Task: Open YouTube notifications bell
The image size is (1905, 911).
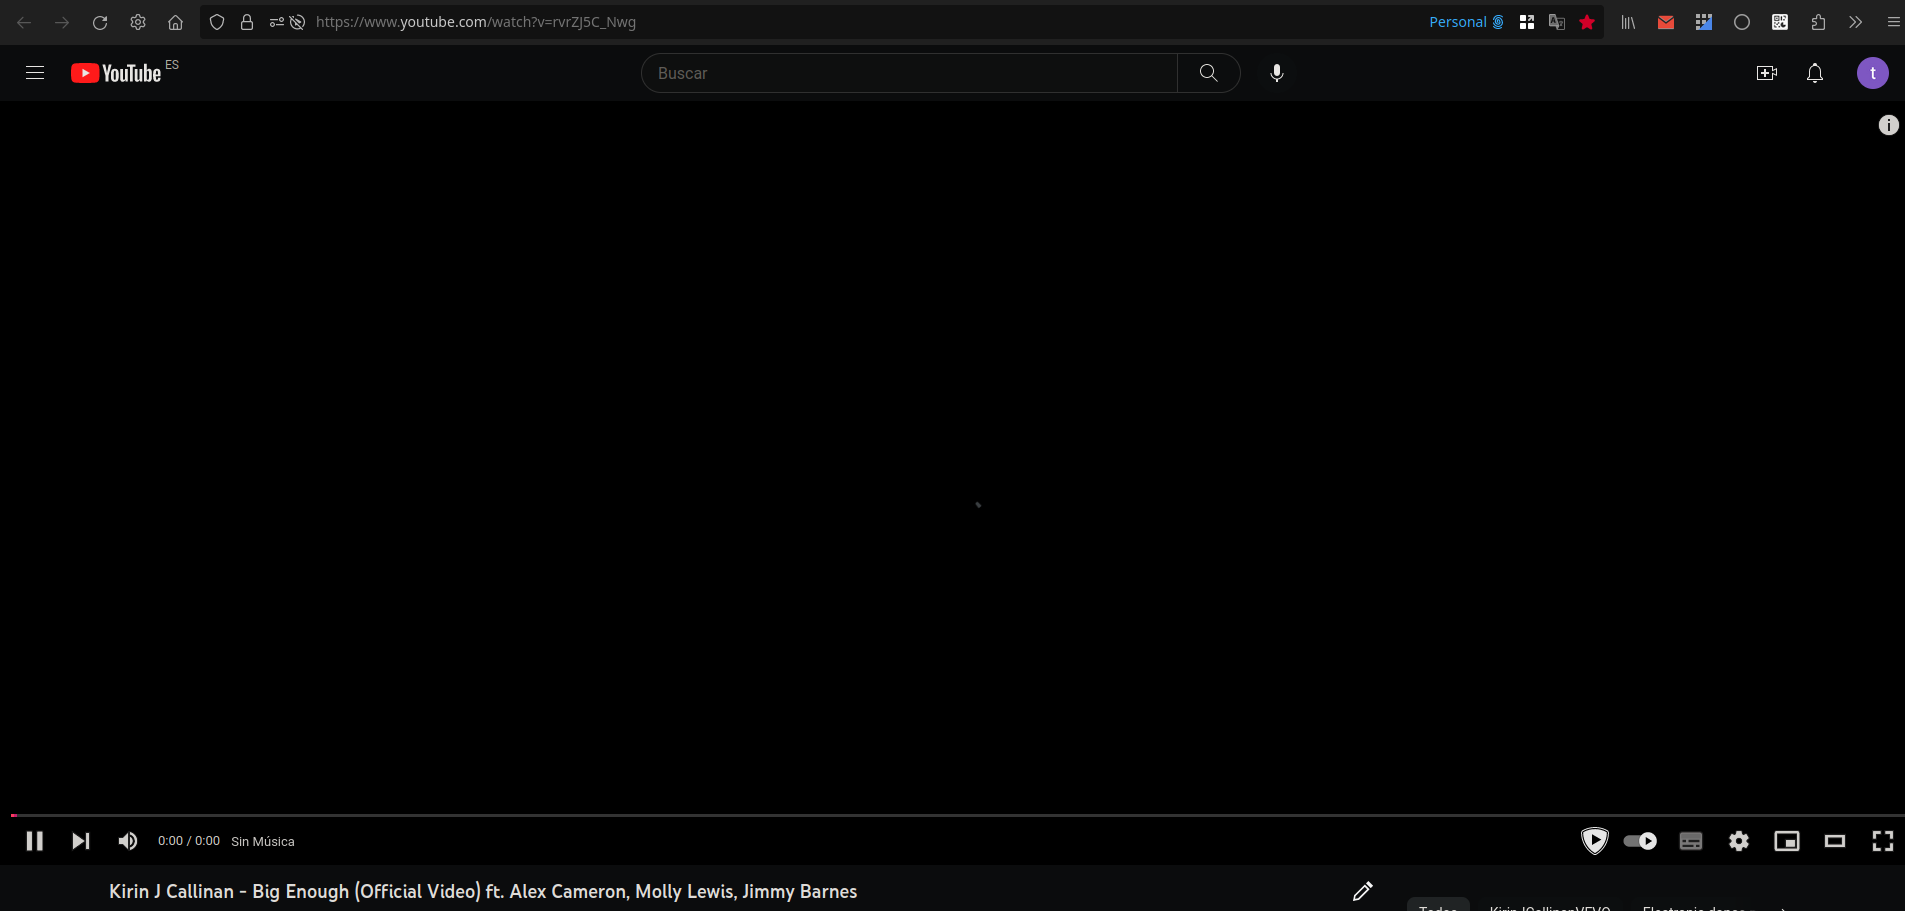Action: (x=1814, y=73)
